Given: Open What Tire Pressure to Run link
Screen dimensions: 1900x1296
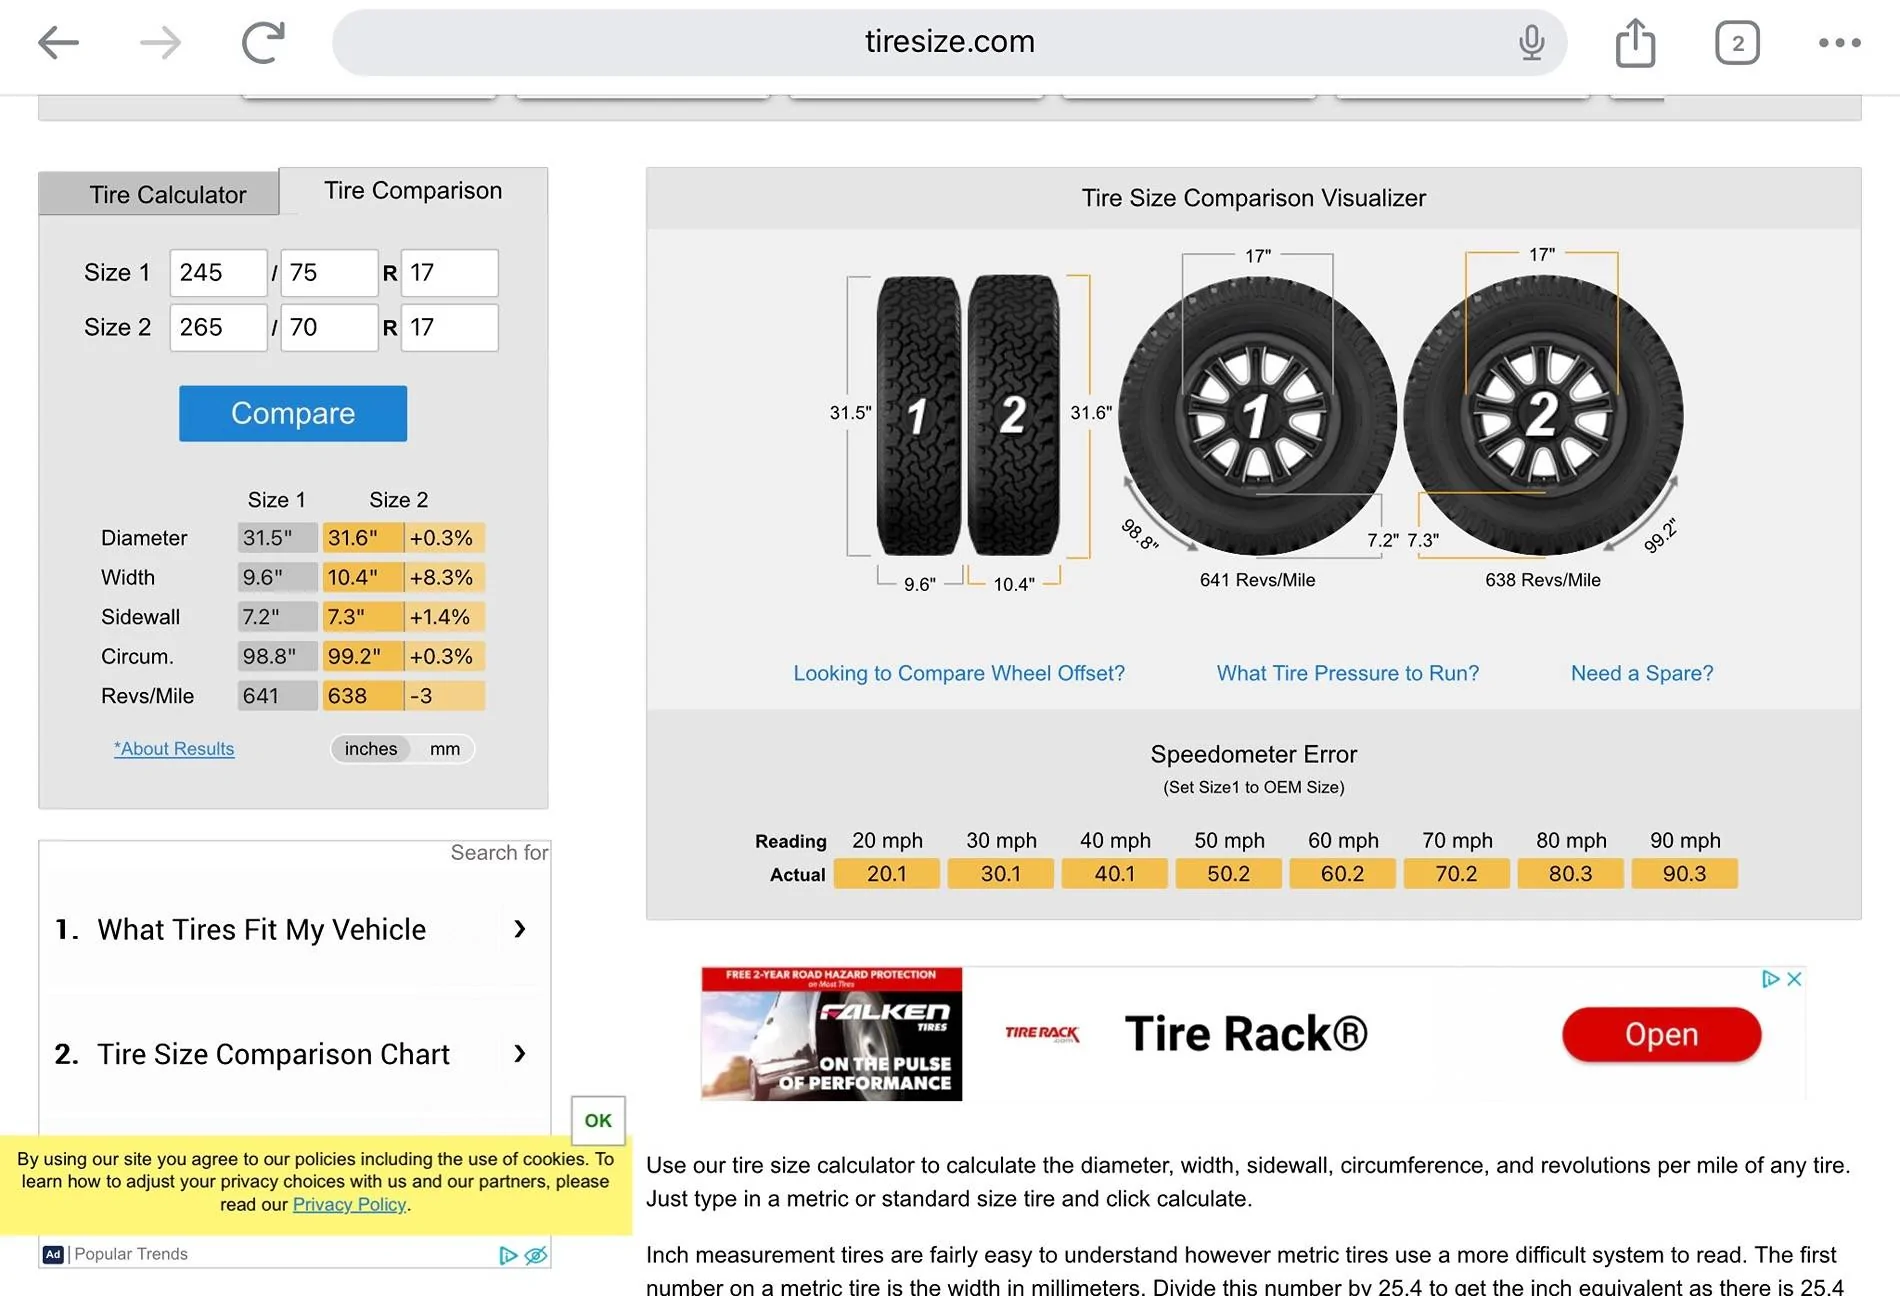Looking at the screenshot, I should (x=1348, y=673).
